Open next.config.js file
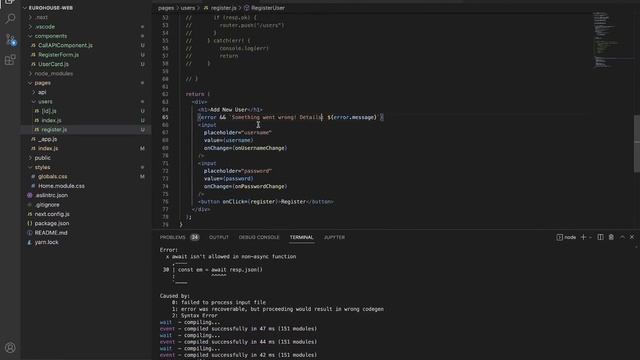The image size is (640, 360). pyautogui.click(x=52, y=214)
